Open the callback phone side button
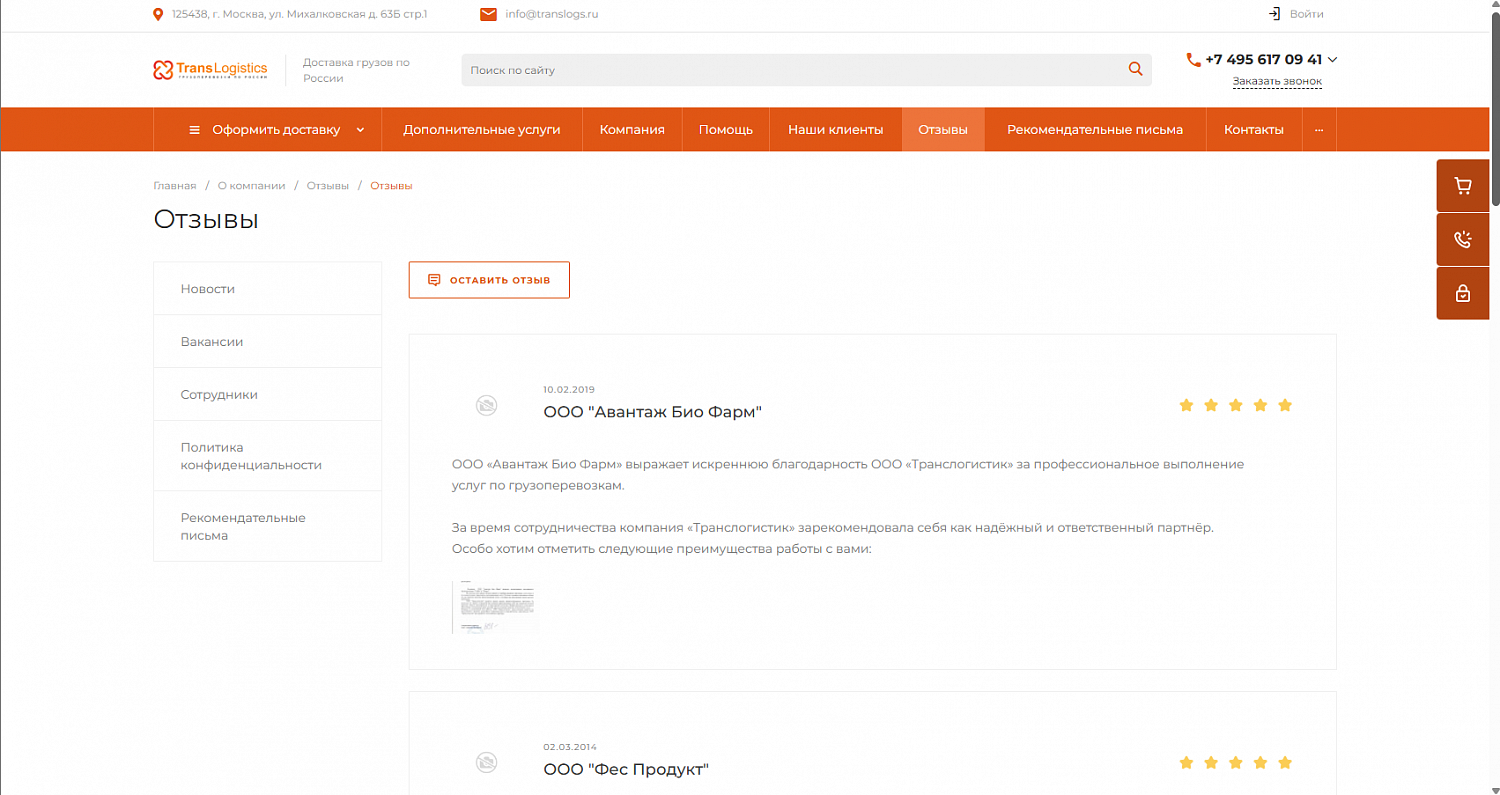The height and width of the screenshot is (795, 1500). coord(1463,239)
